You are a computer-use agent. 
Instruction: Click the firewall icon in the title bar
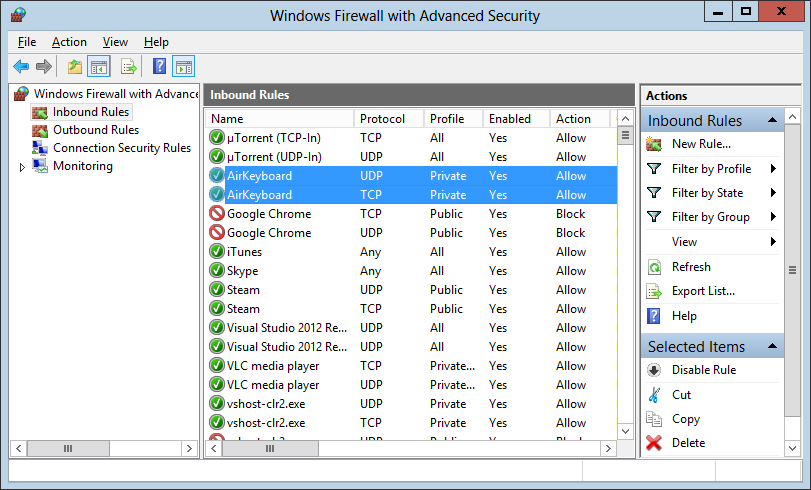[19, 14]
